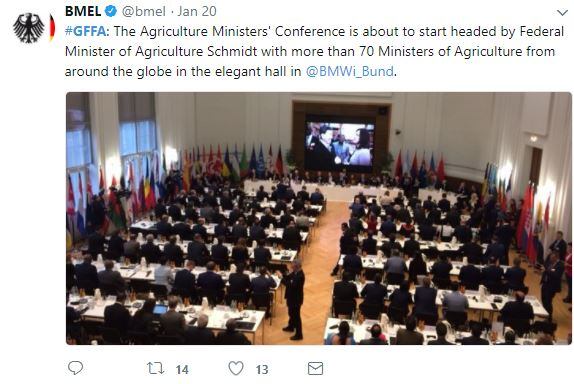The height and width of the screenshot is (384, 574).
Task: Open the BMEL eagle profile avatar
Action: point(29,28)
